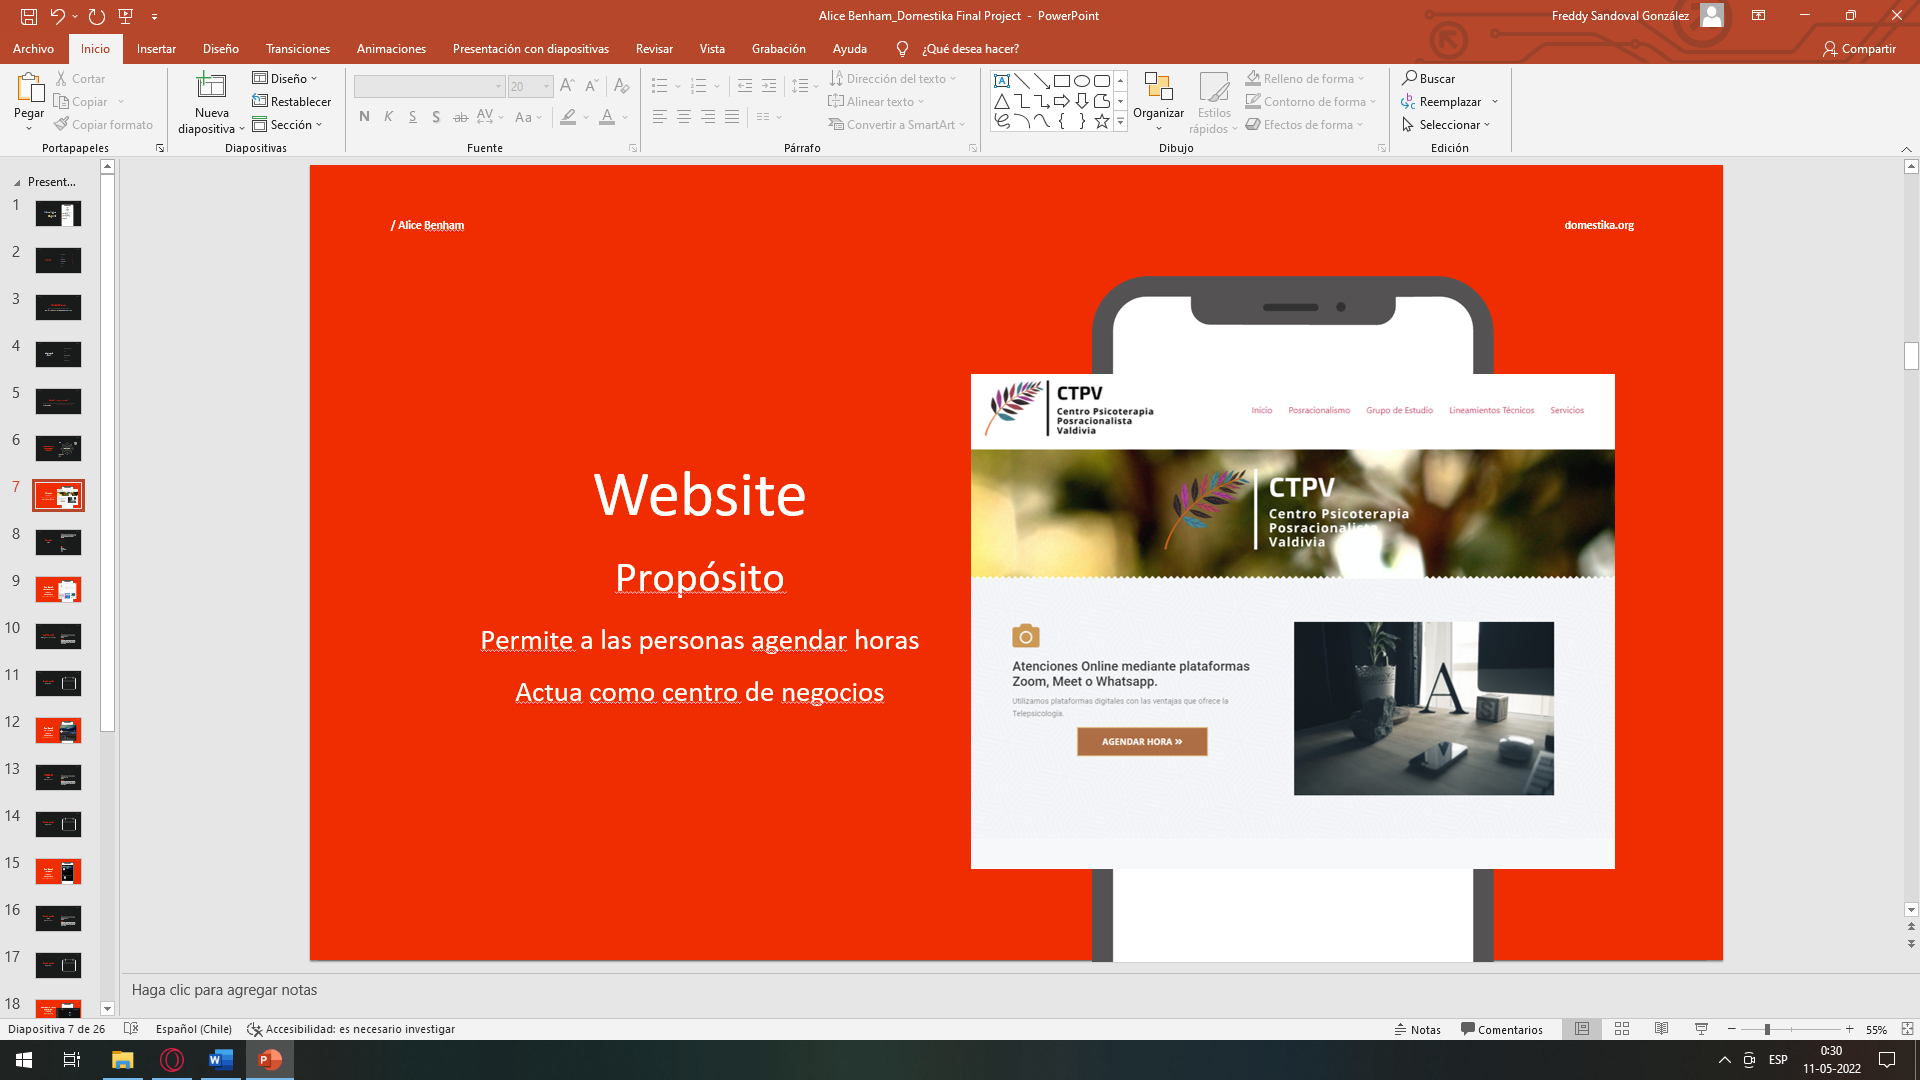Click the Pegar paste icon
1920x1080 pixels.
pyautogui.click(x=29, y=88)
